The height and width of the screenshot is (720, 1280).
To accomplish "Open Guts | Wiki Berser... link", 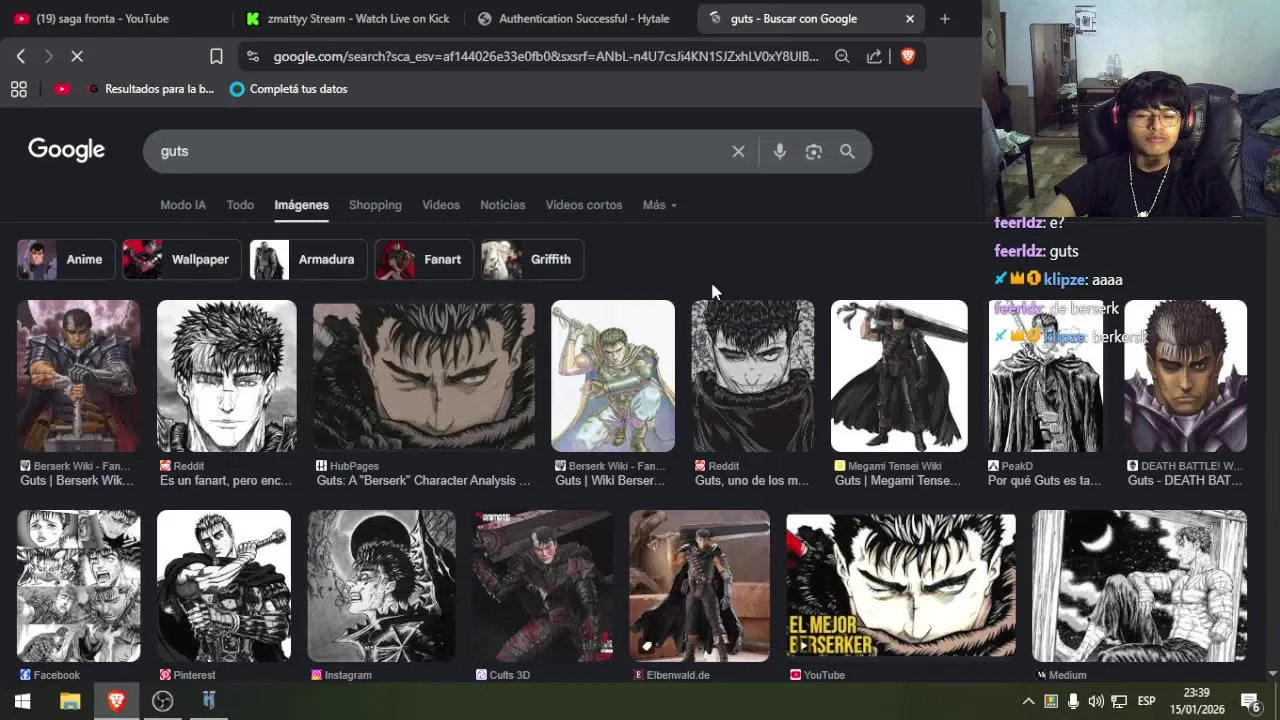I will point(610,481).
